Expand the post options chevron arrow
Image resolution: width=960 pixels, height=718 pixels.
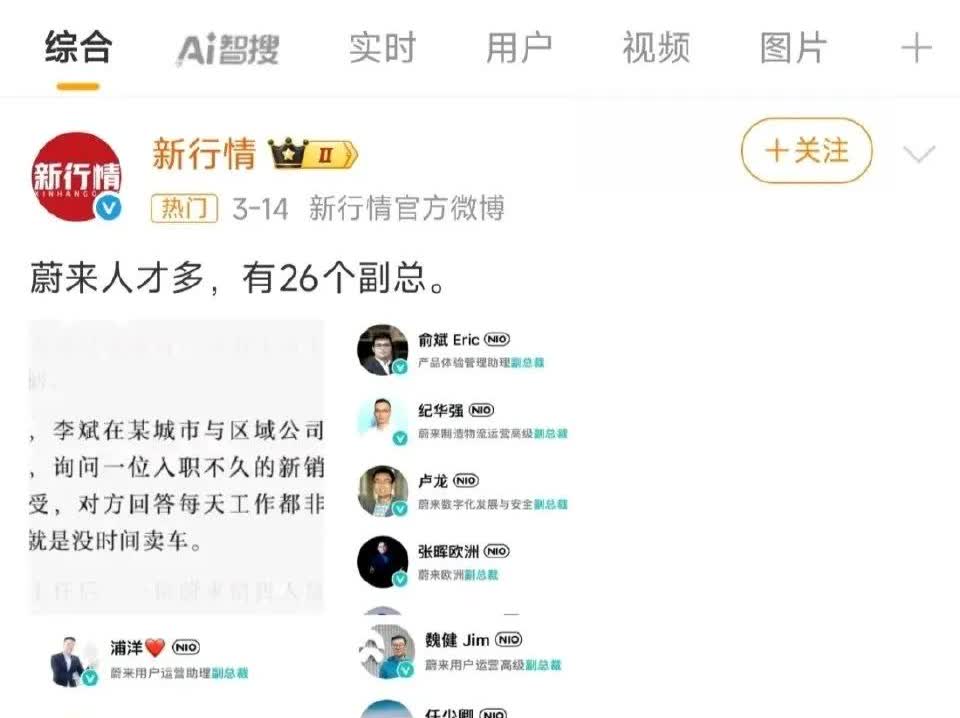(919, 154)
